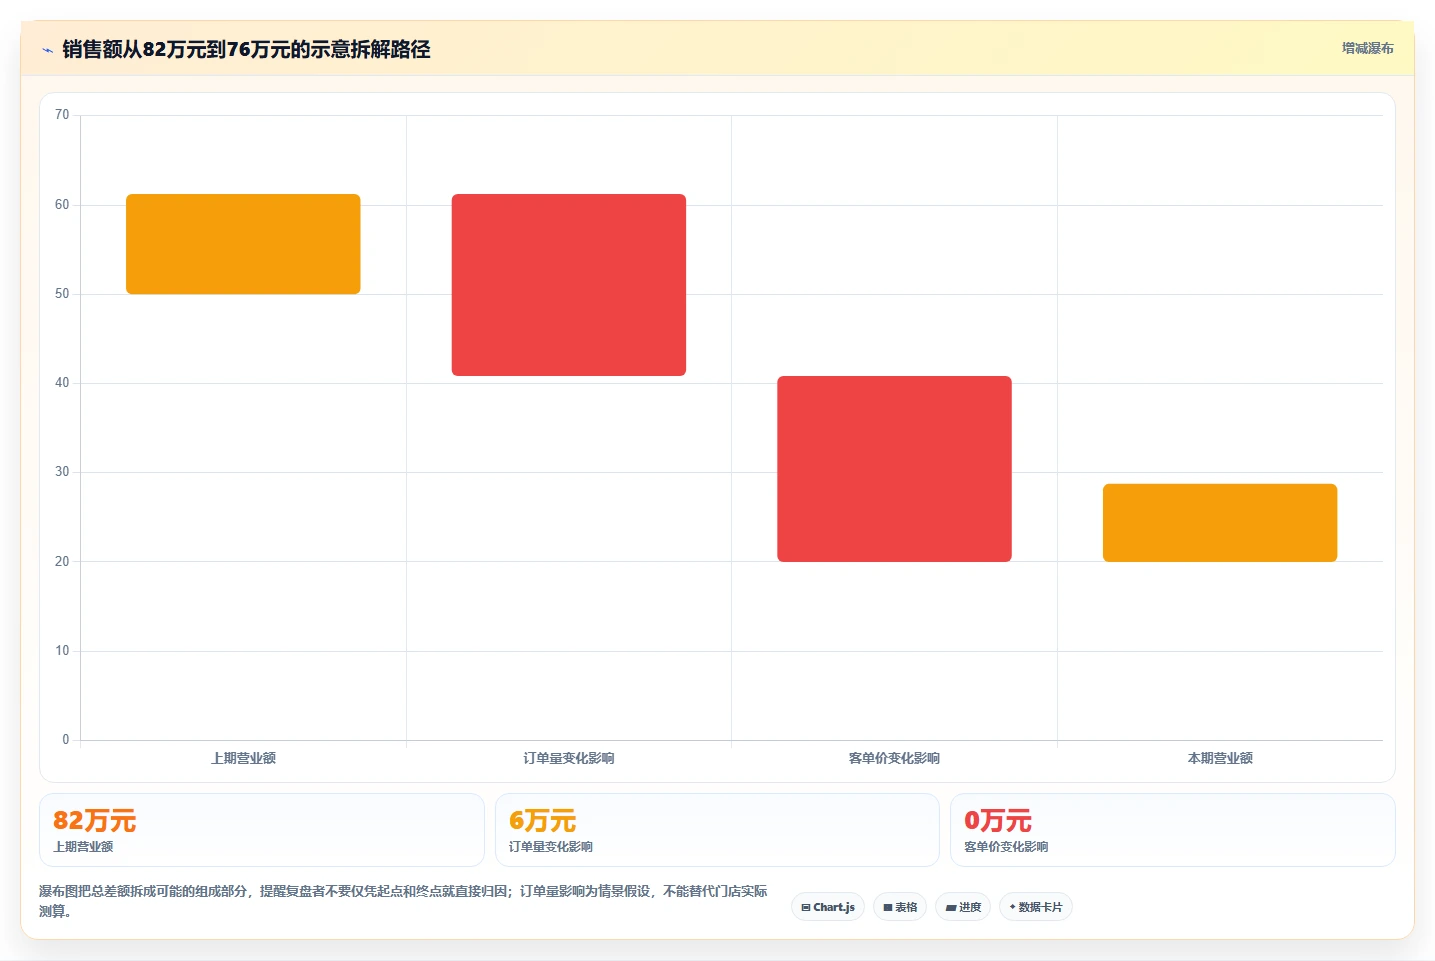This screenshot has width=1435, height=961.
Task: Click the y-axis value 20
Action: pos(62,562)
